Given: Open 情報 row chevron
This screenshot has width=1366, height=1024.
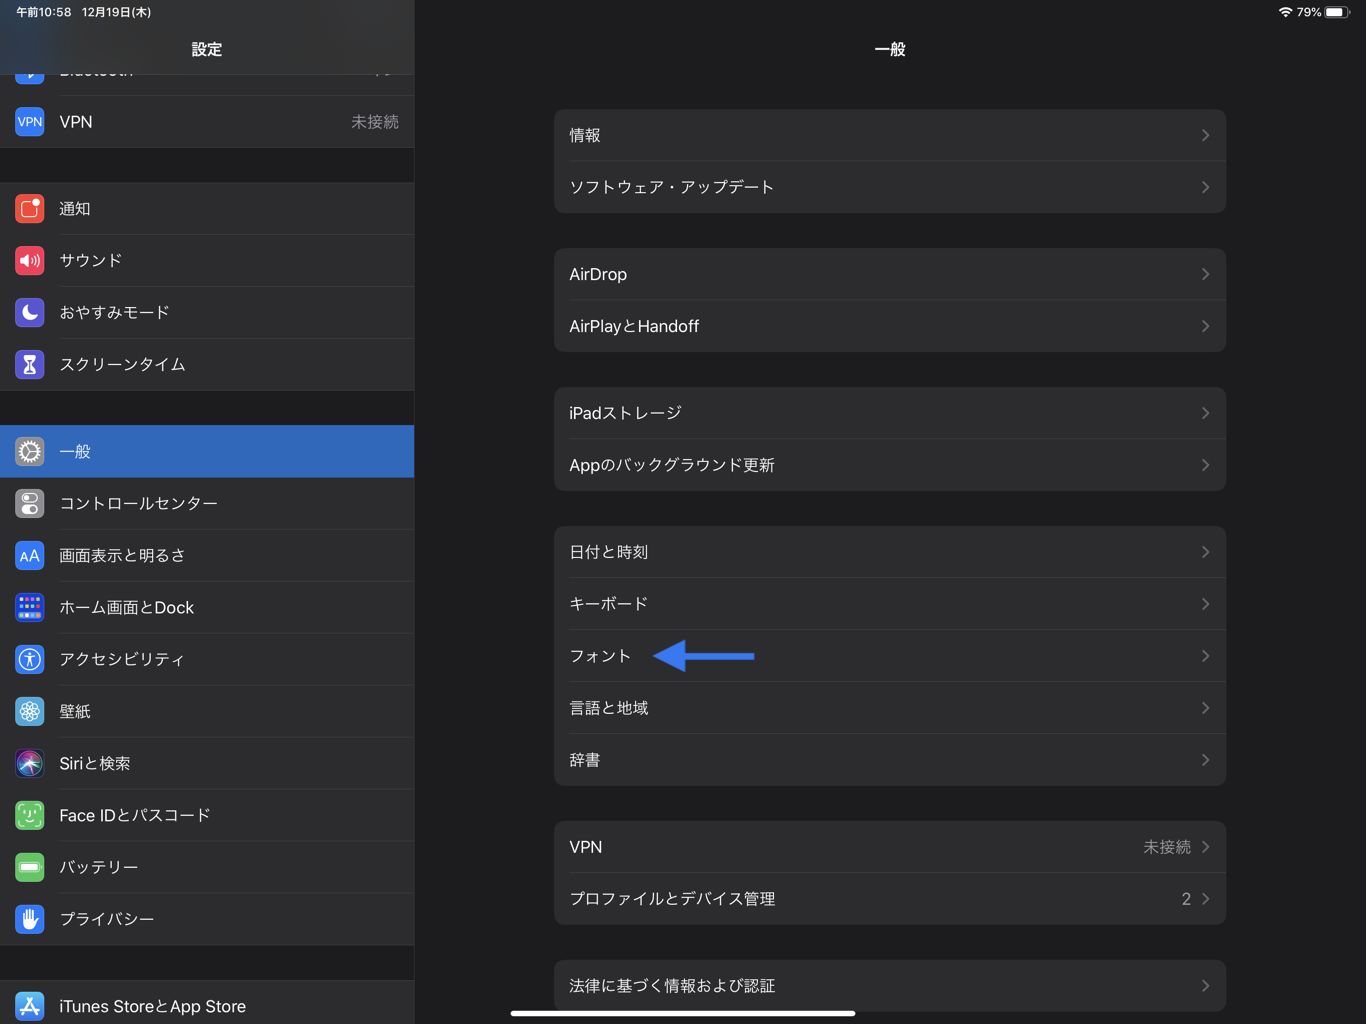Looking at the screenshot, I should (1205, 135).
